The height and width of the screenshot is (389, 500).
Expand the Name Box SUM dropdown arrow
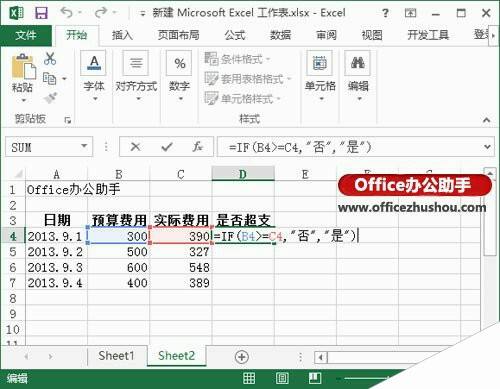click(x=84, y=146)
